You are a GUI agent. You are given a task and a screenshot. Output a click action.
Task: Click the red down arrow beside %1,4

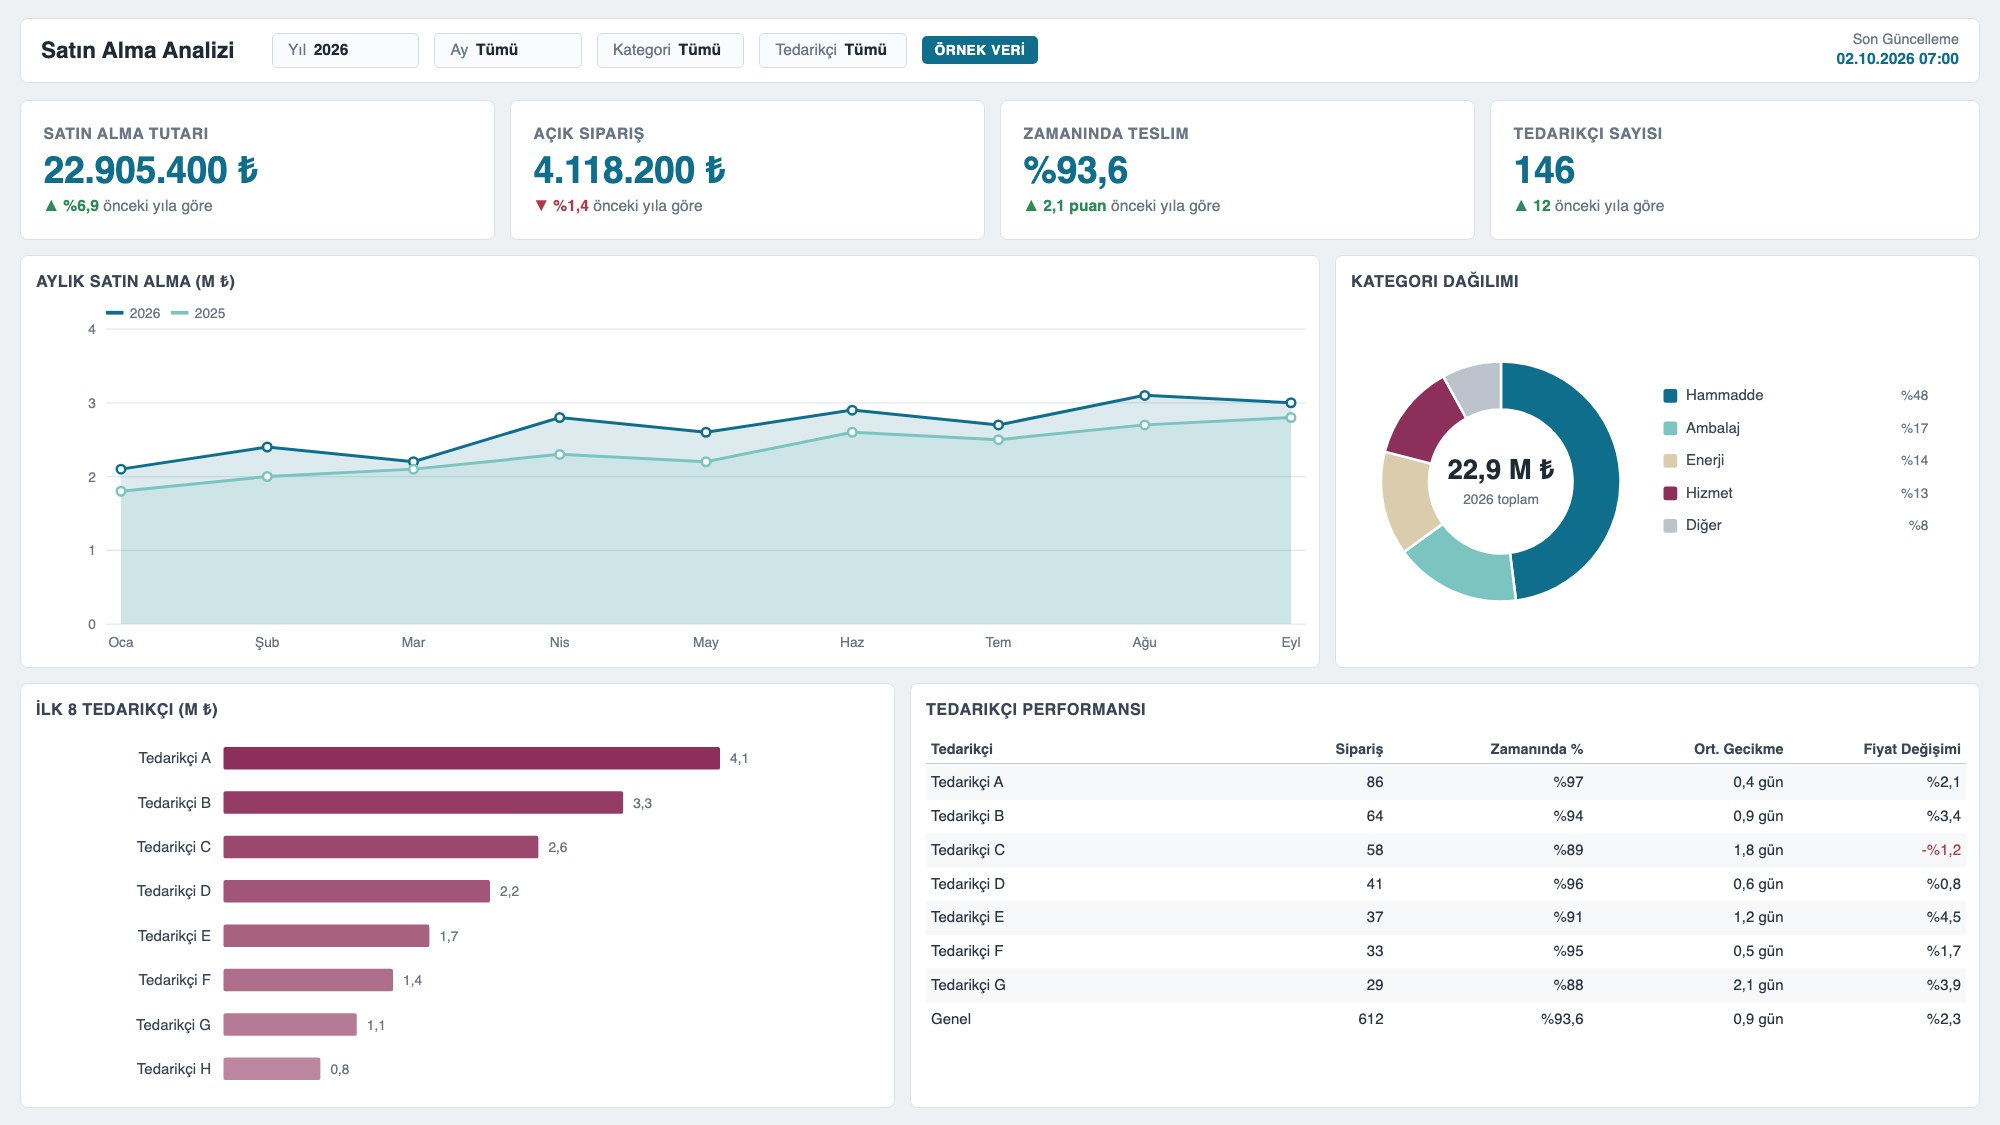click(541, 206)
